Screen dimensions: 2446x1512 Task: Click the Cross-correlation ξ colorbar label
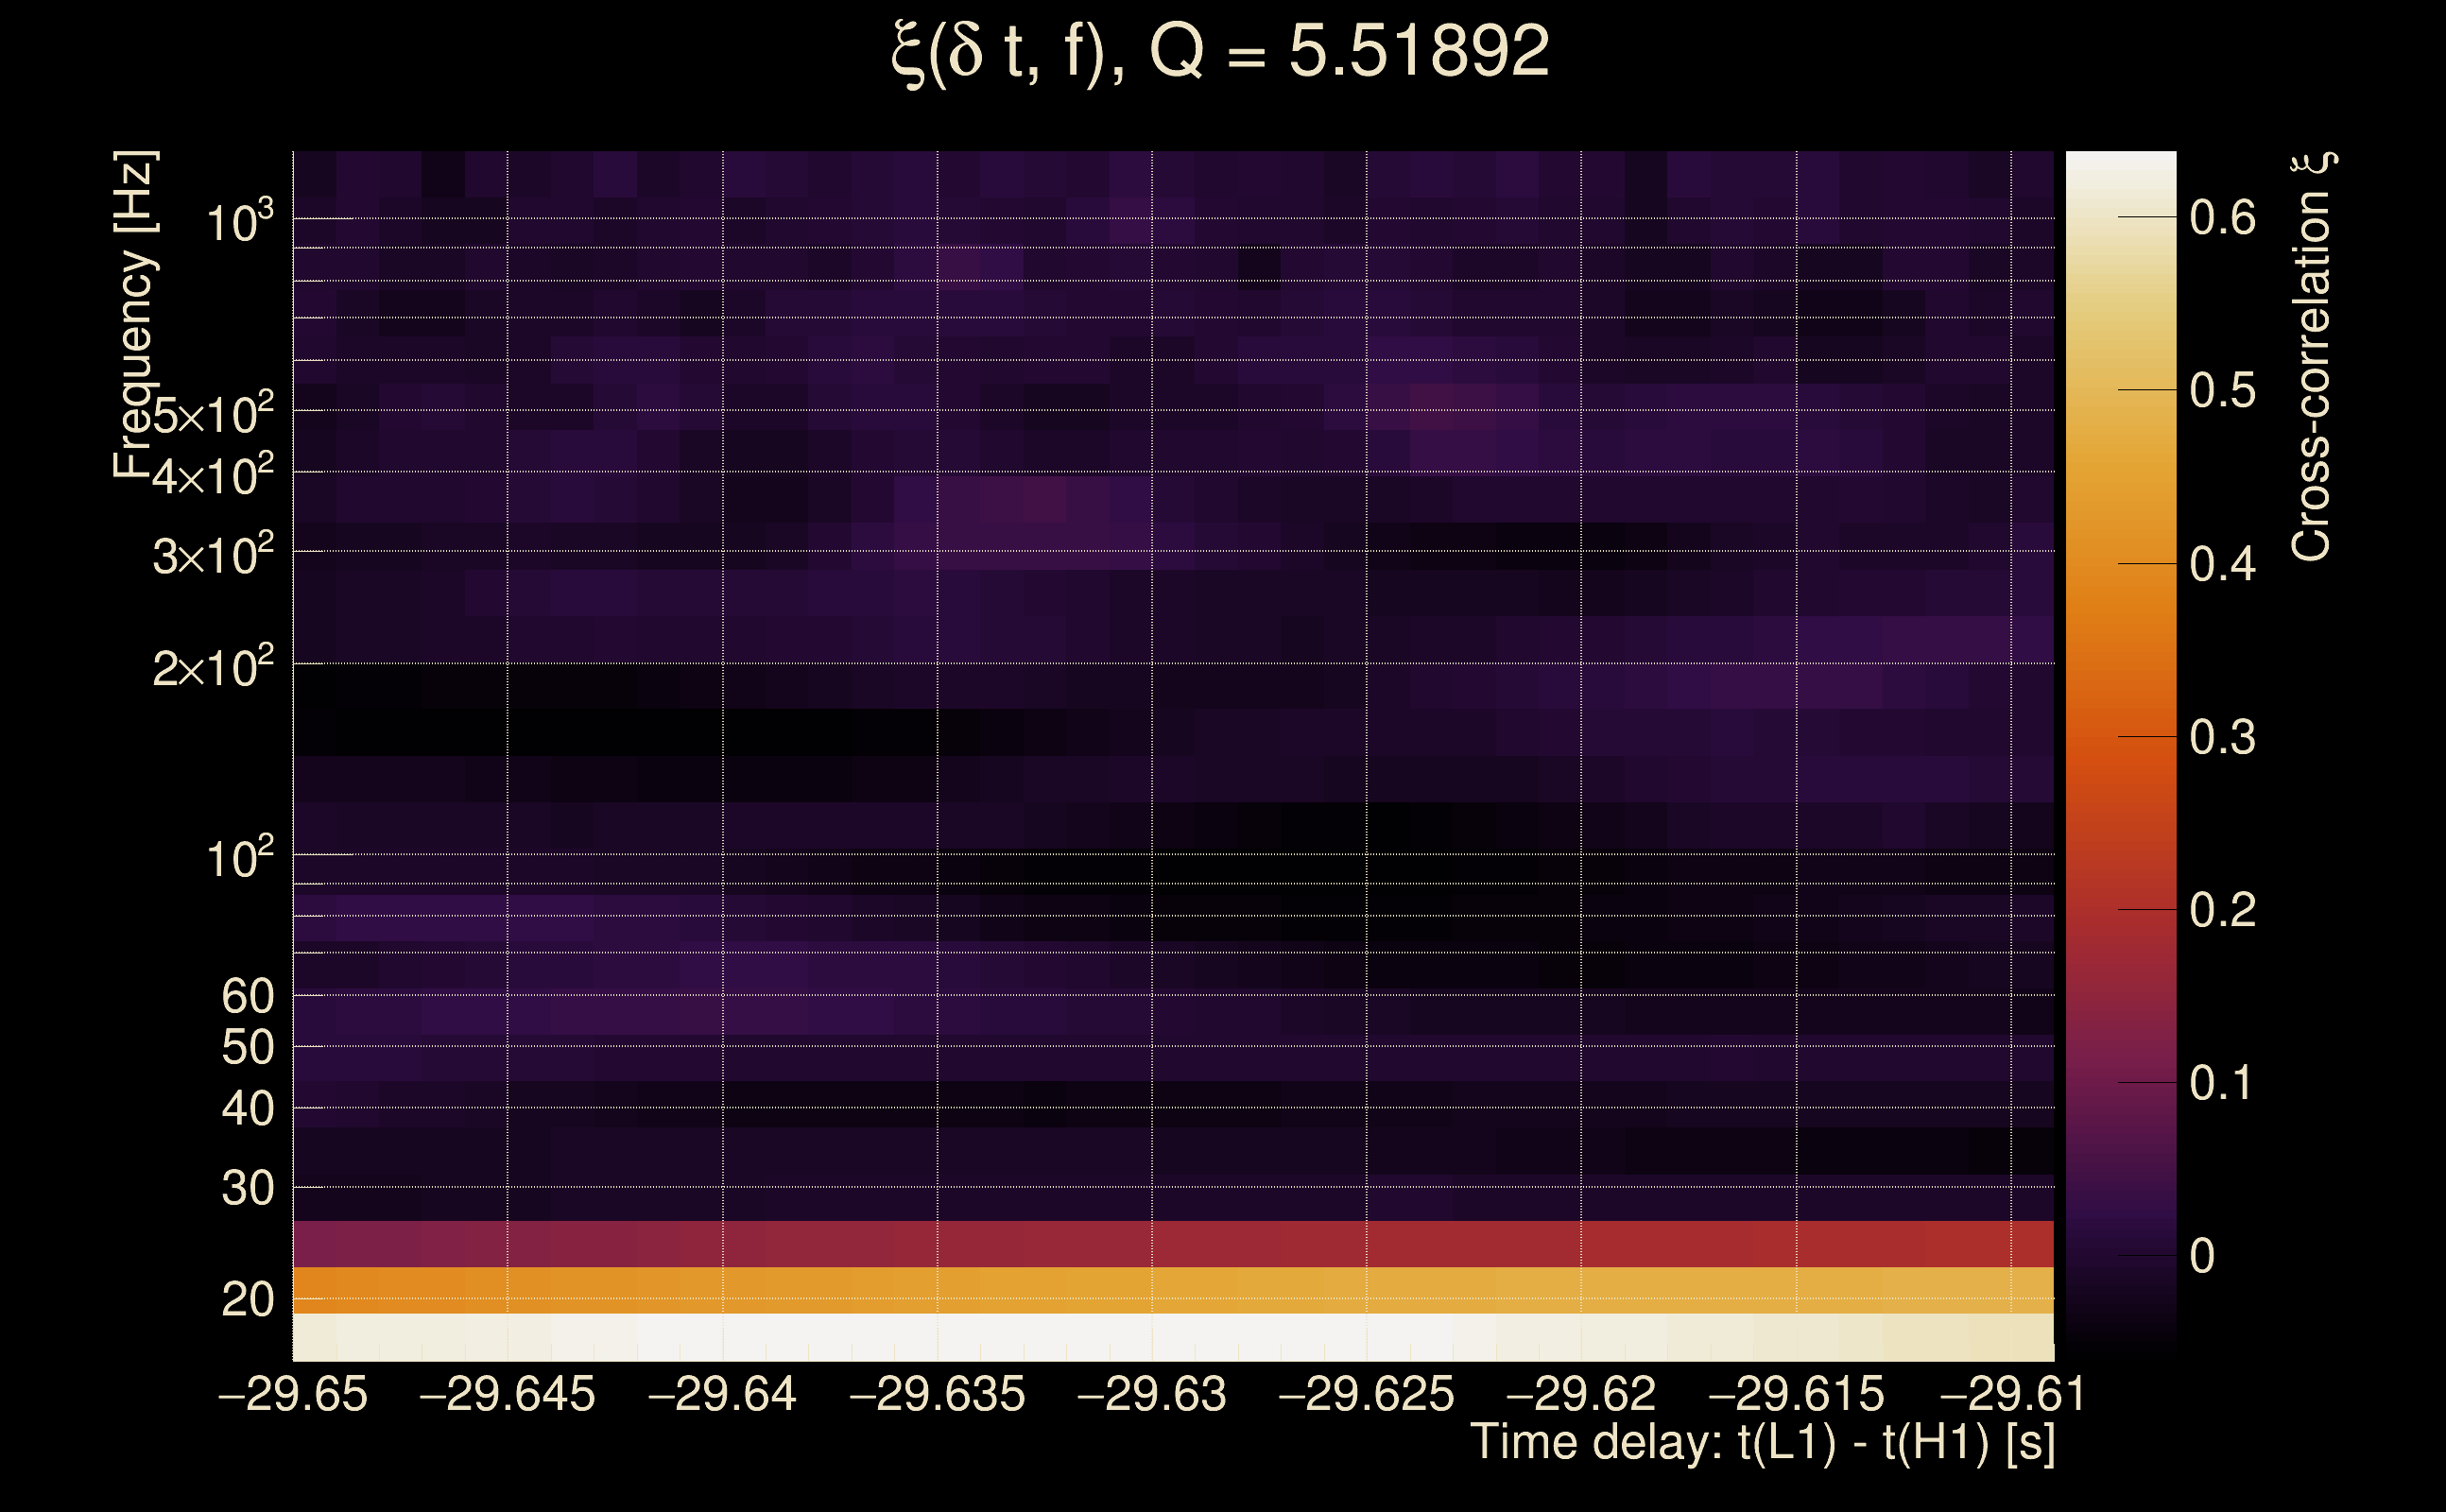2312,356
